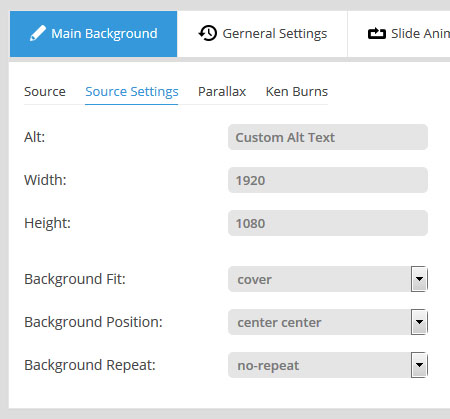This screenshot has width=450, height=419.
Task: Open the Main Background tab
Action: point(93,34)
